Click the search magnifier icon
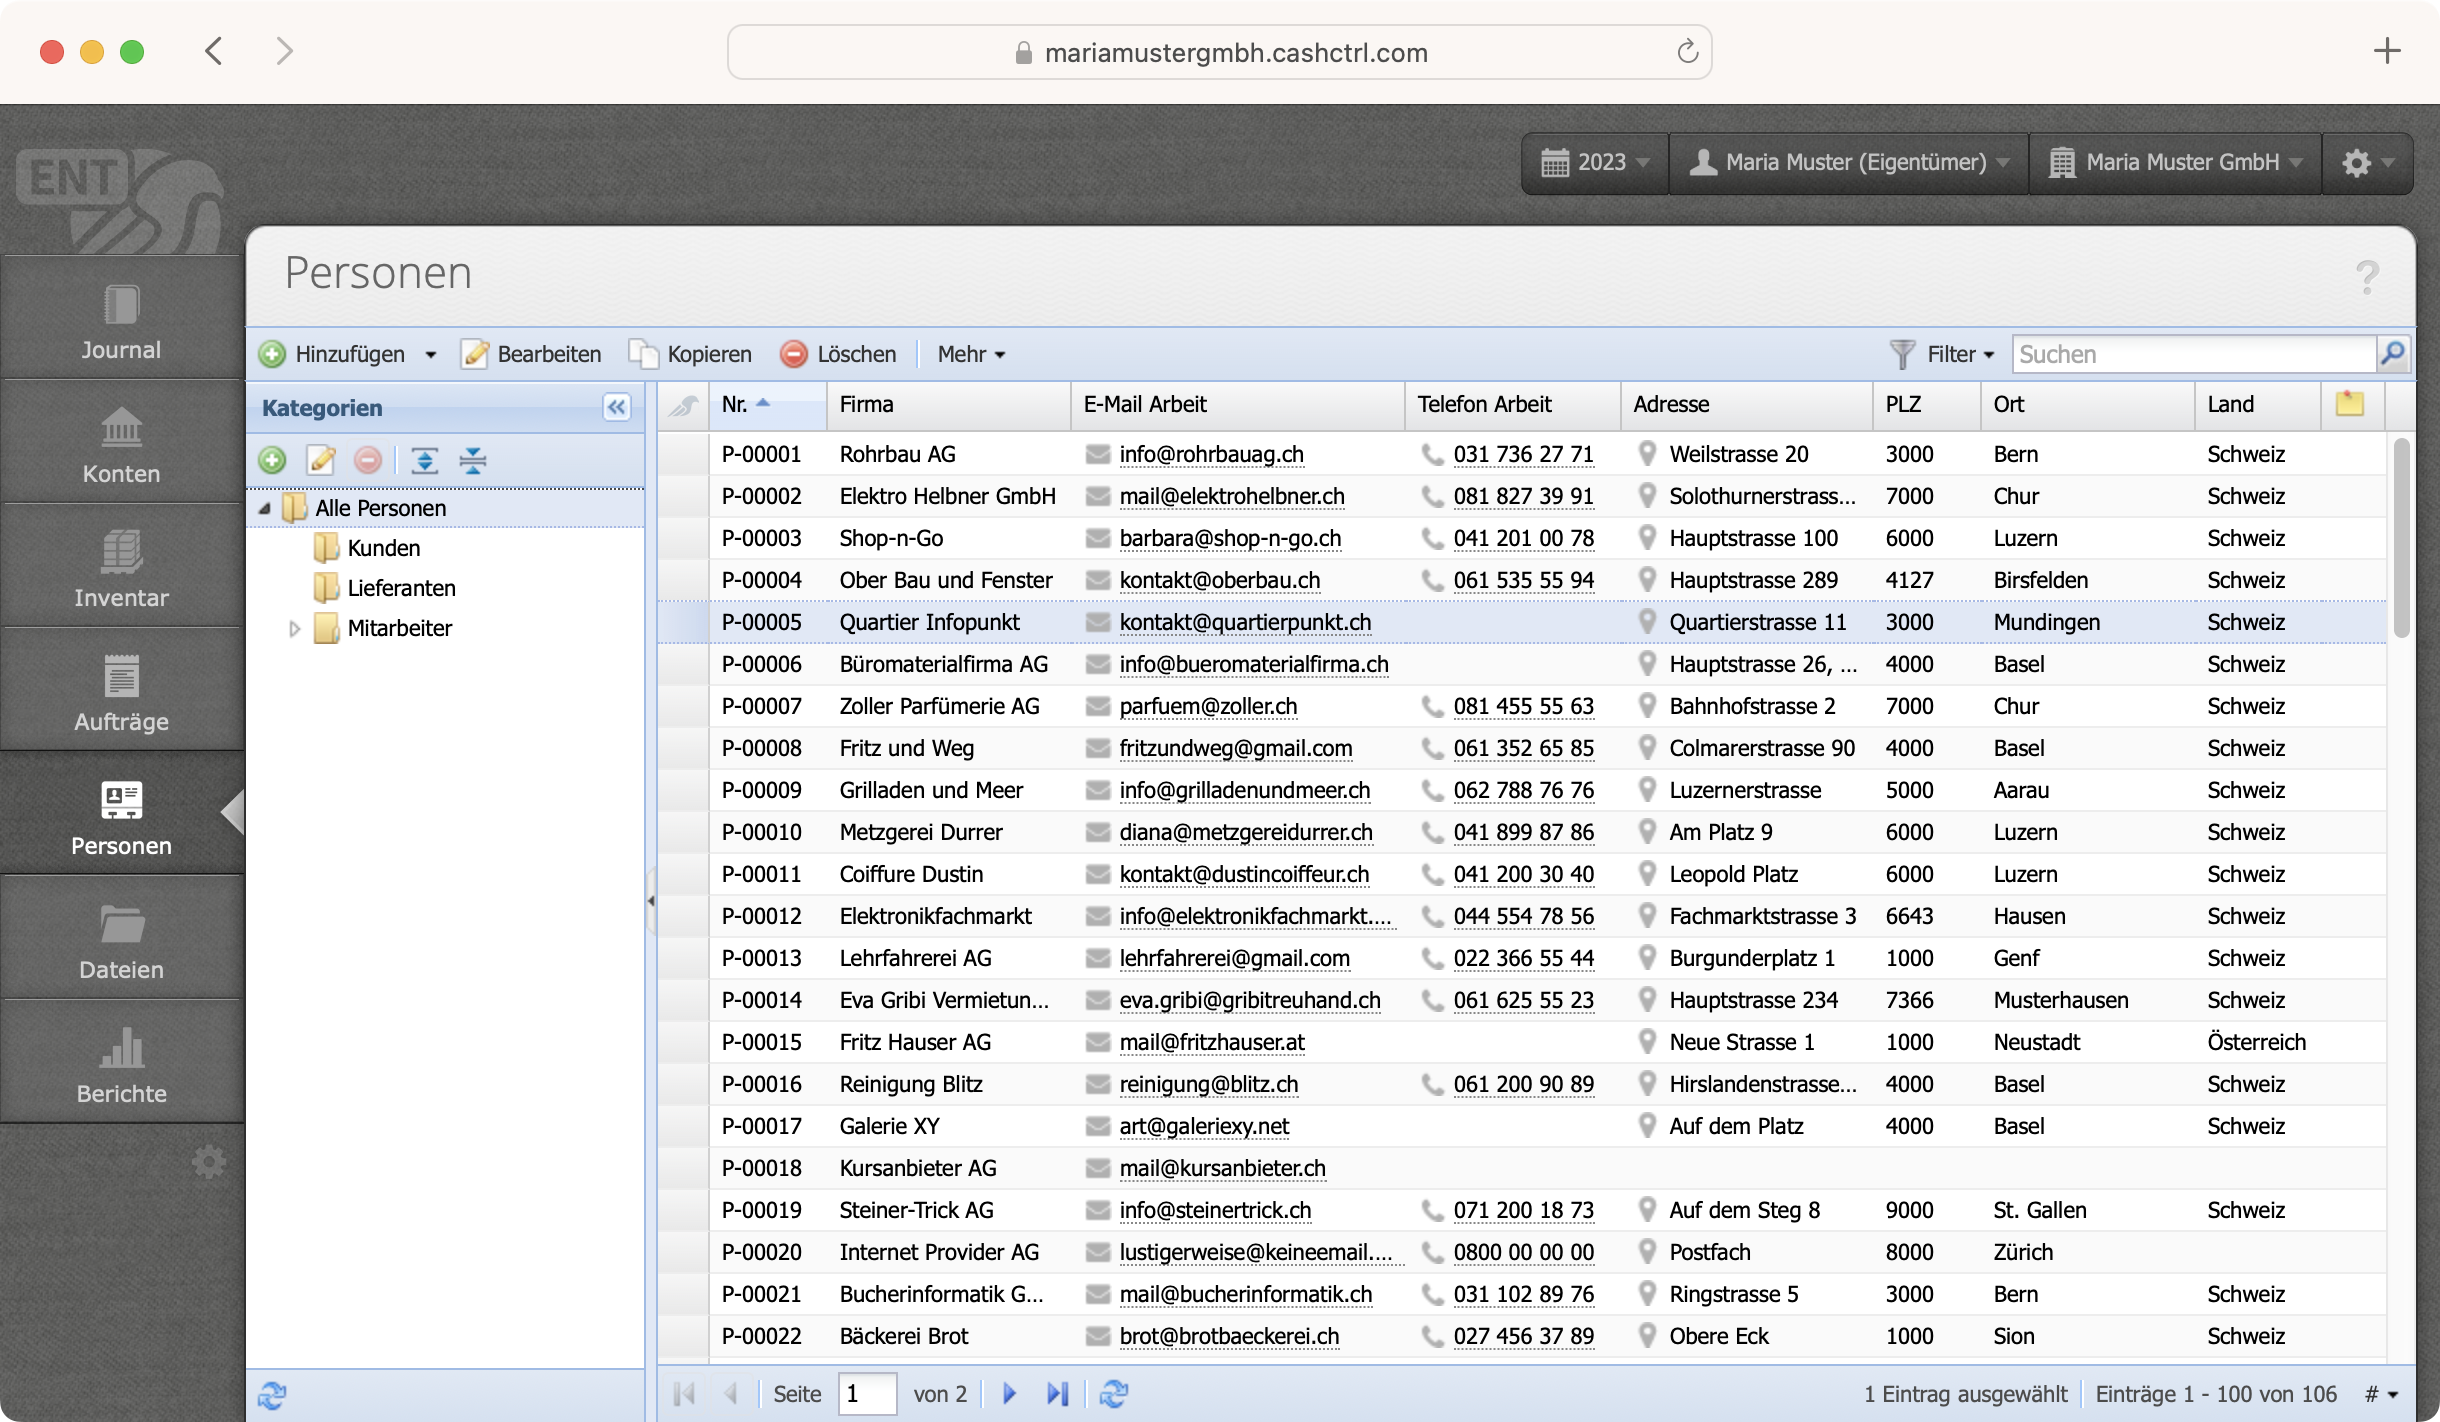Screen dimensions: 2440x1422 [2392, 354]
